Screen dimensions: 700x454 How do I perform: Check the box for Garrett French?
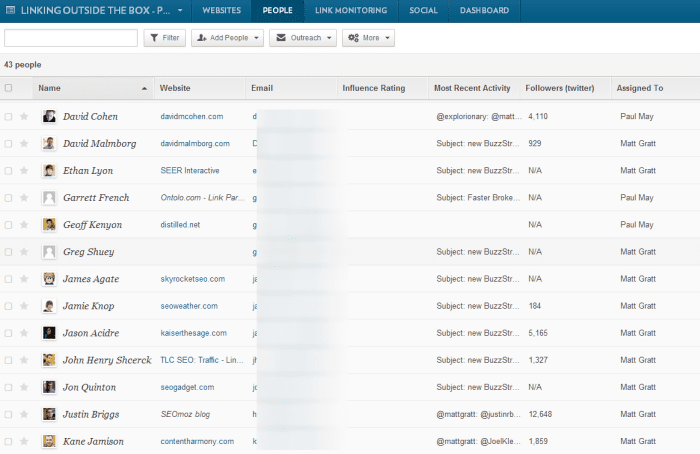point(8,198)
